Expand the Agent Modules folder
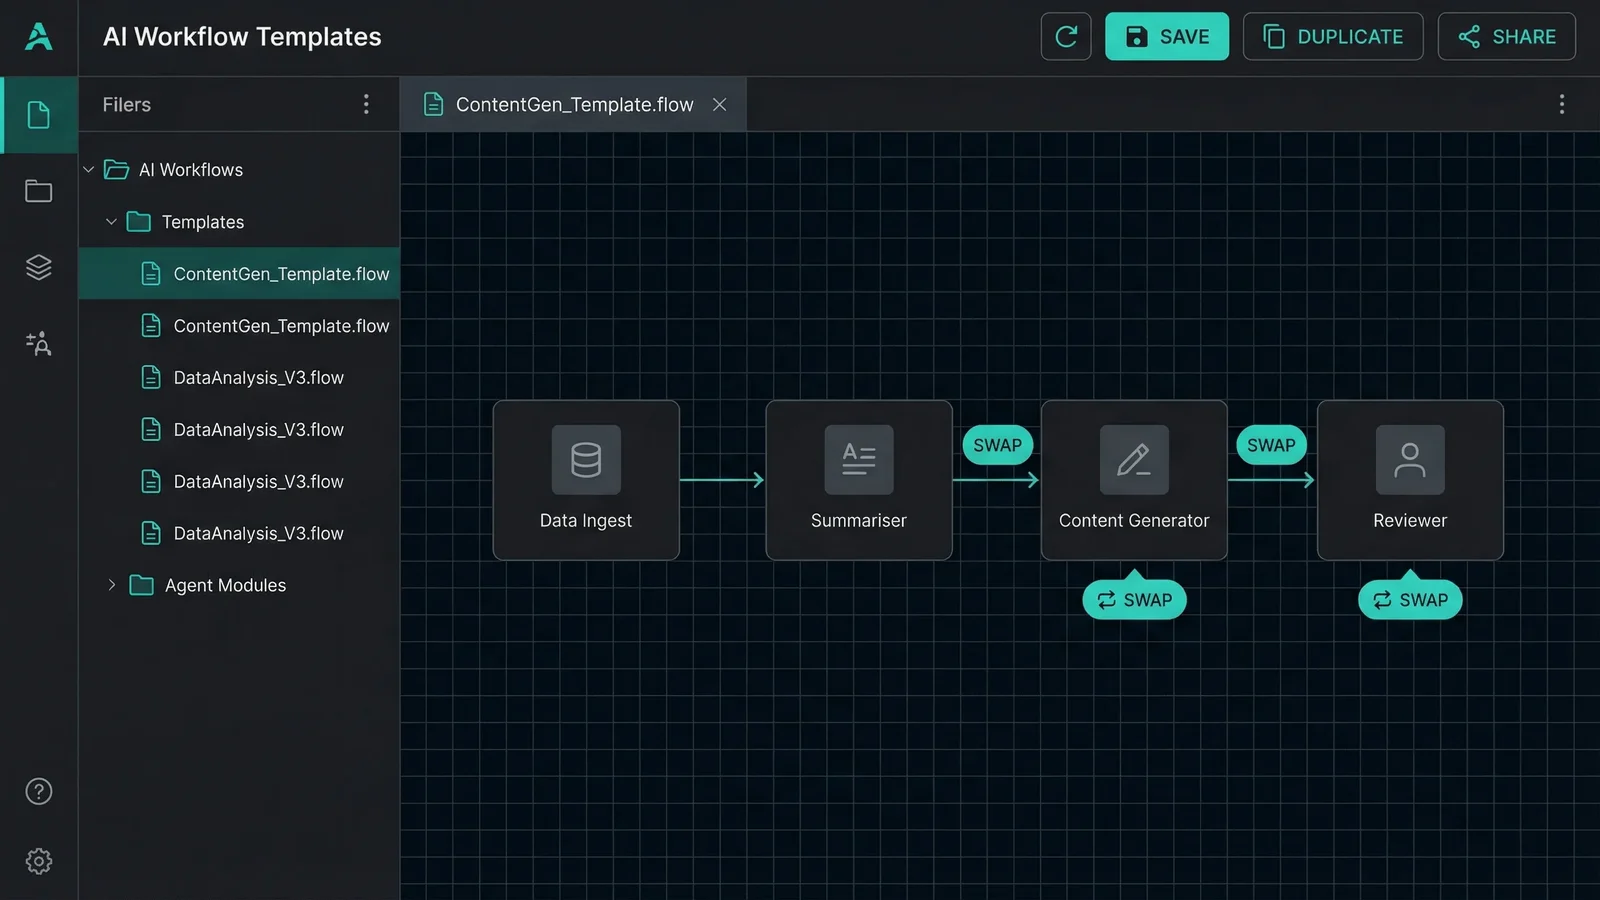1600x900 pixels. 111,585
